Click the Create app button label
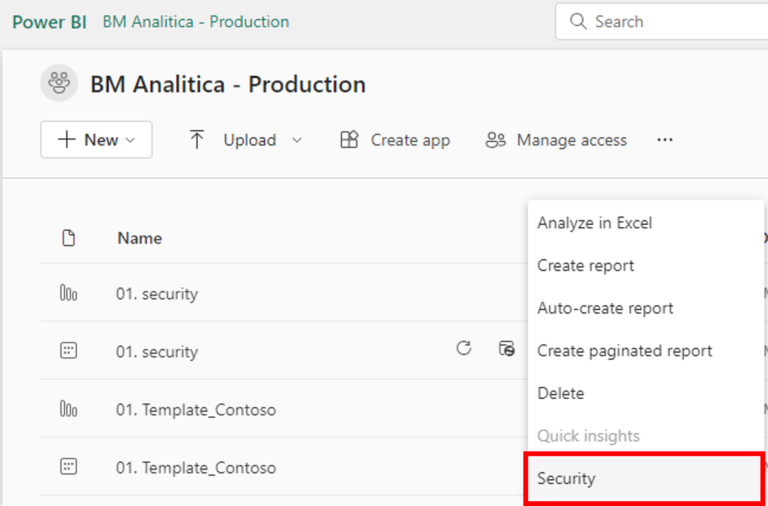 [x=410, y=140]
